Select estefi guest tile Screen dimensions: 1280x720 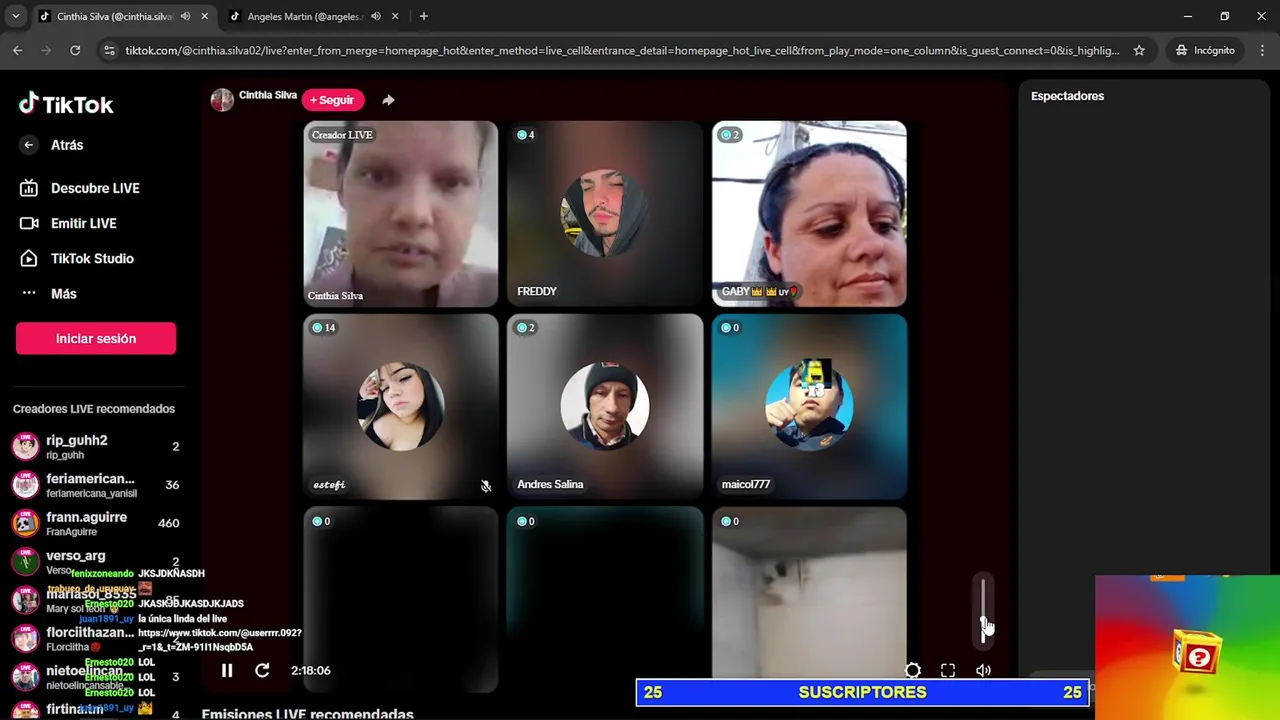click(401, 406)
